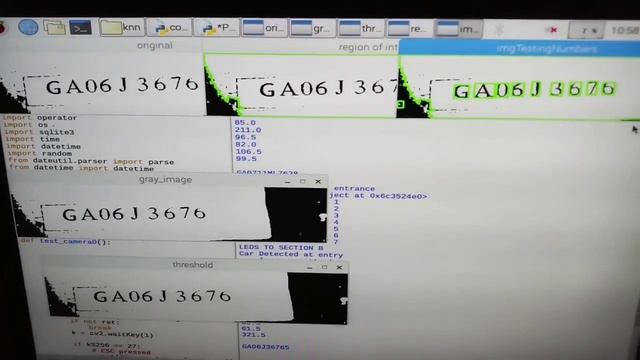Click the plate image in the gray_image window
This screenshot has width=640, height=360.
click(170, 213)
